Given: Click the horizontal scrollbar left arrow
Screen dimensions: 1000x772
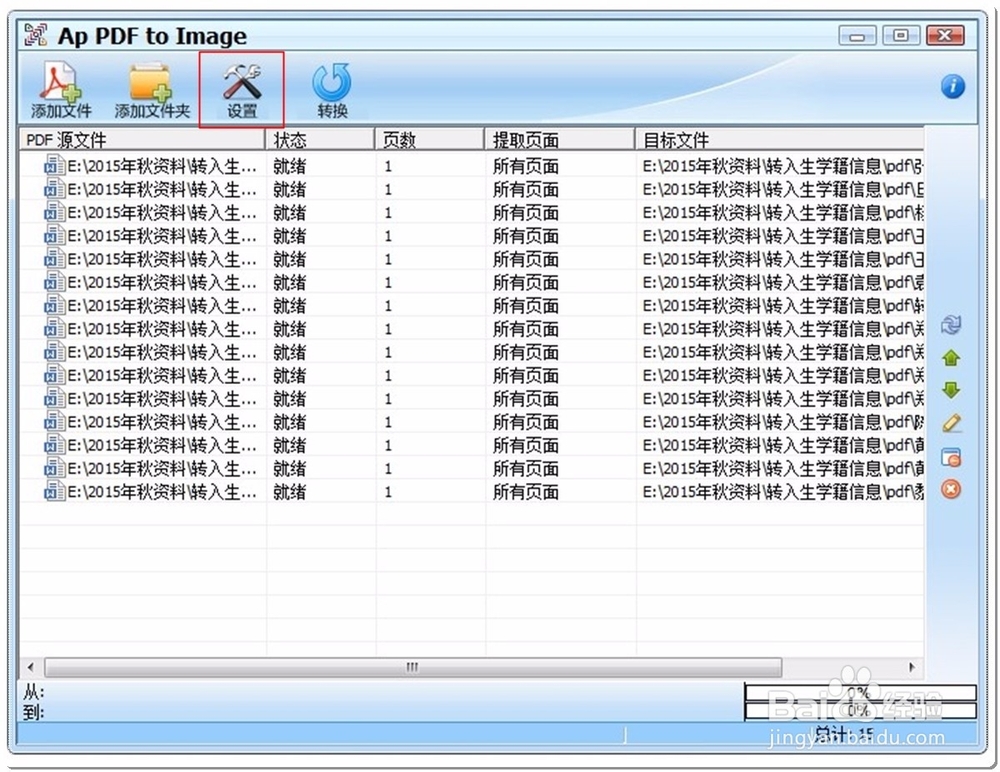Looking at the screenshot, I should 31,667.
